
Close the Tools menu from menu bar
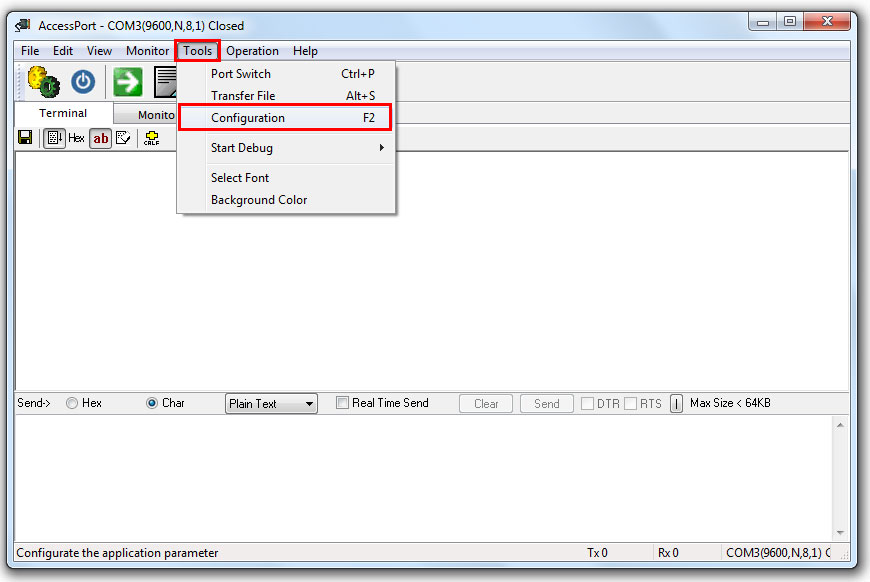(x=198, y=51)
